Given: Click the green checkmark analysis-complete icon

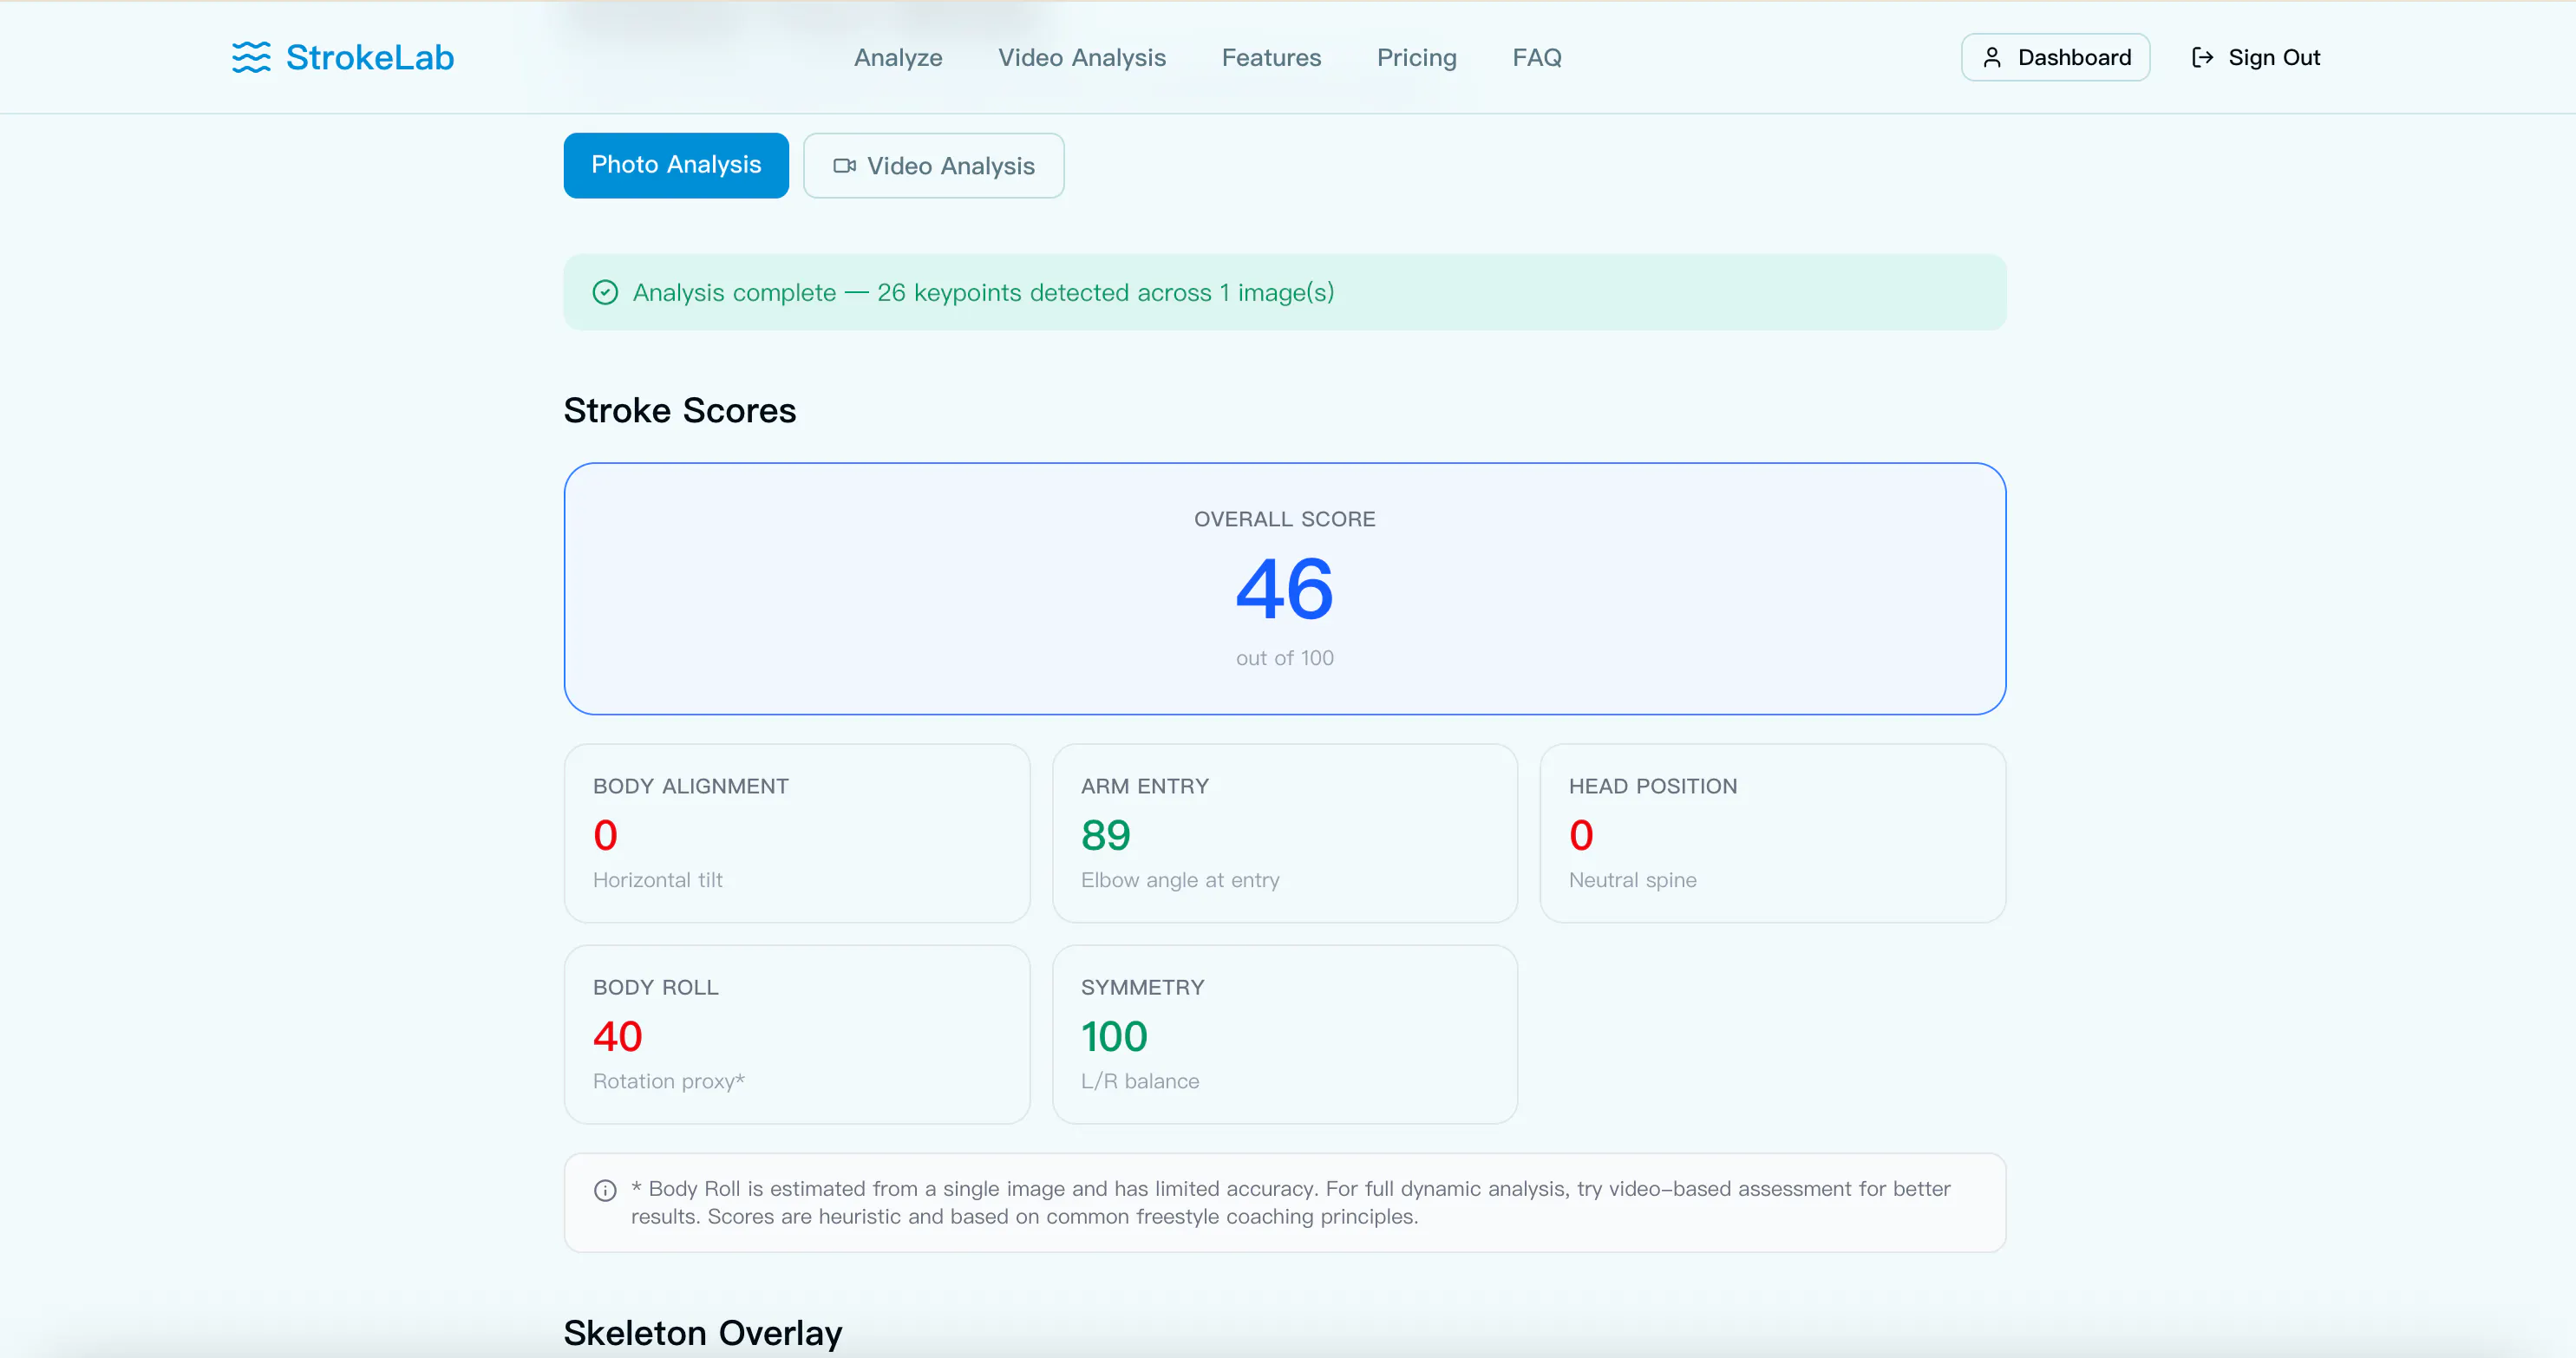Looking at the screenshot, I should point(605,292).
